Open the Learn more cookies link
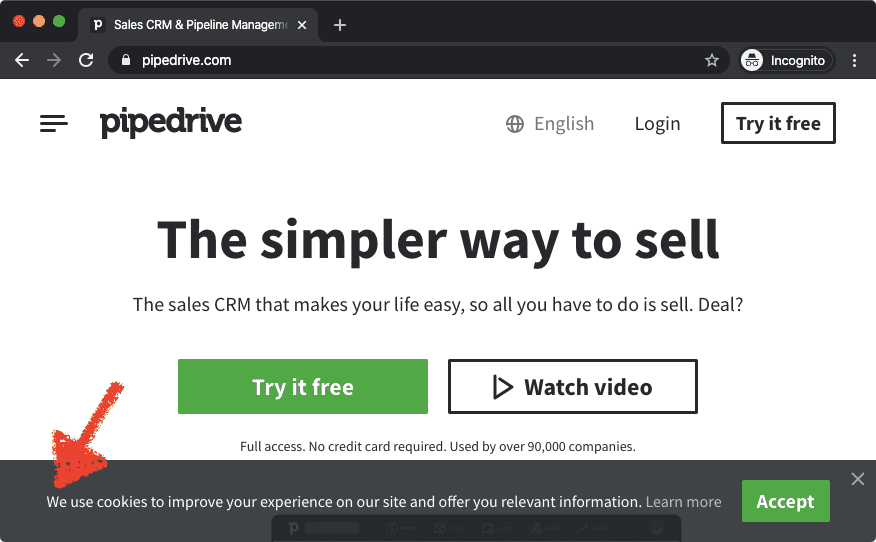The image size is (876, 542). click(x=683, y=502)
